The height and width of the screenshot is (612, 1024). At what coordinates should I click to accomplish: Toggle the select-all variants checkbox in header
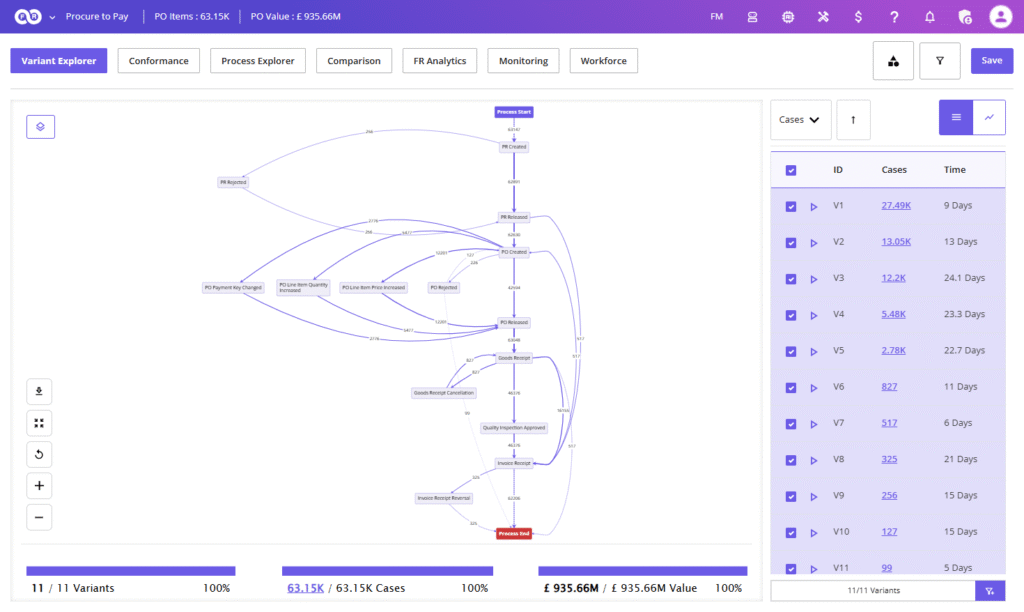(x=791, y=170)
